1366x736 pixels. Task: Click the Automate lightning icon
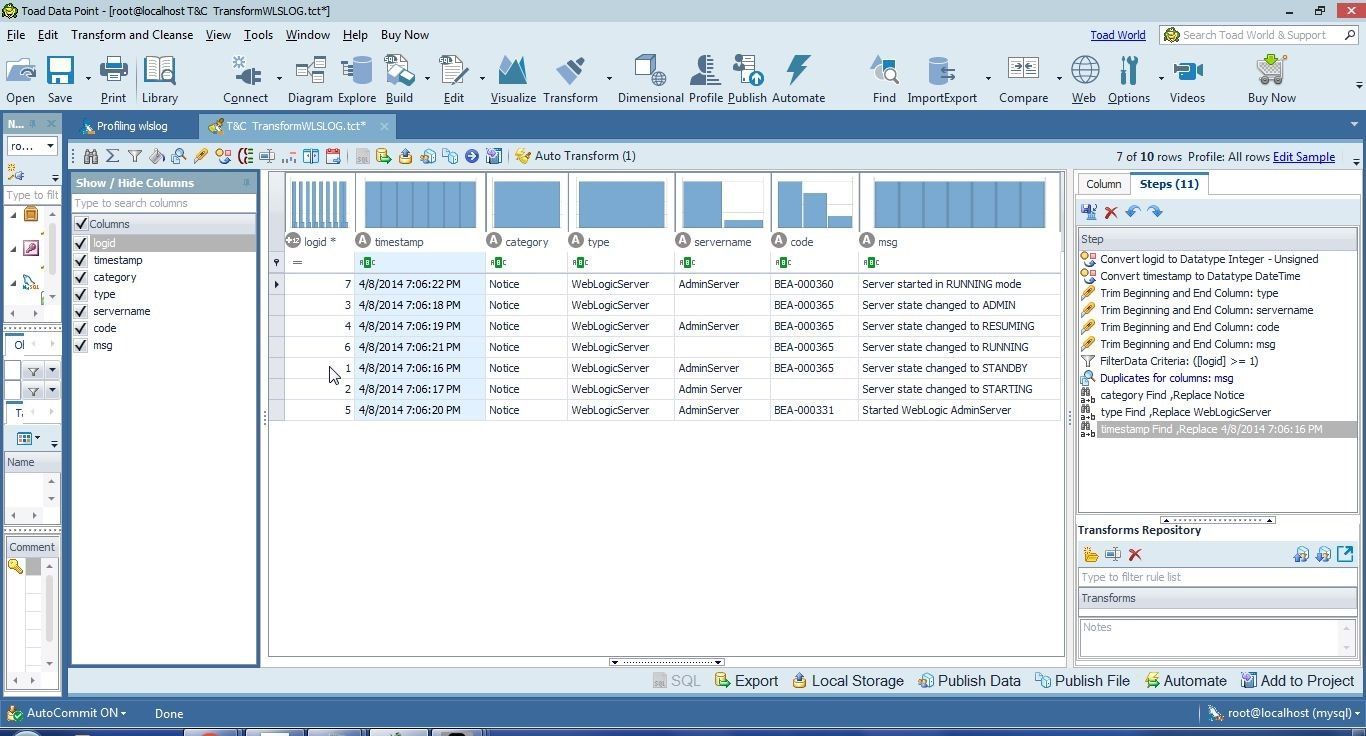[x=798, y=80]
